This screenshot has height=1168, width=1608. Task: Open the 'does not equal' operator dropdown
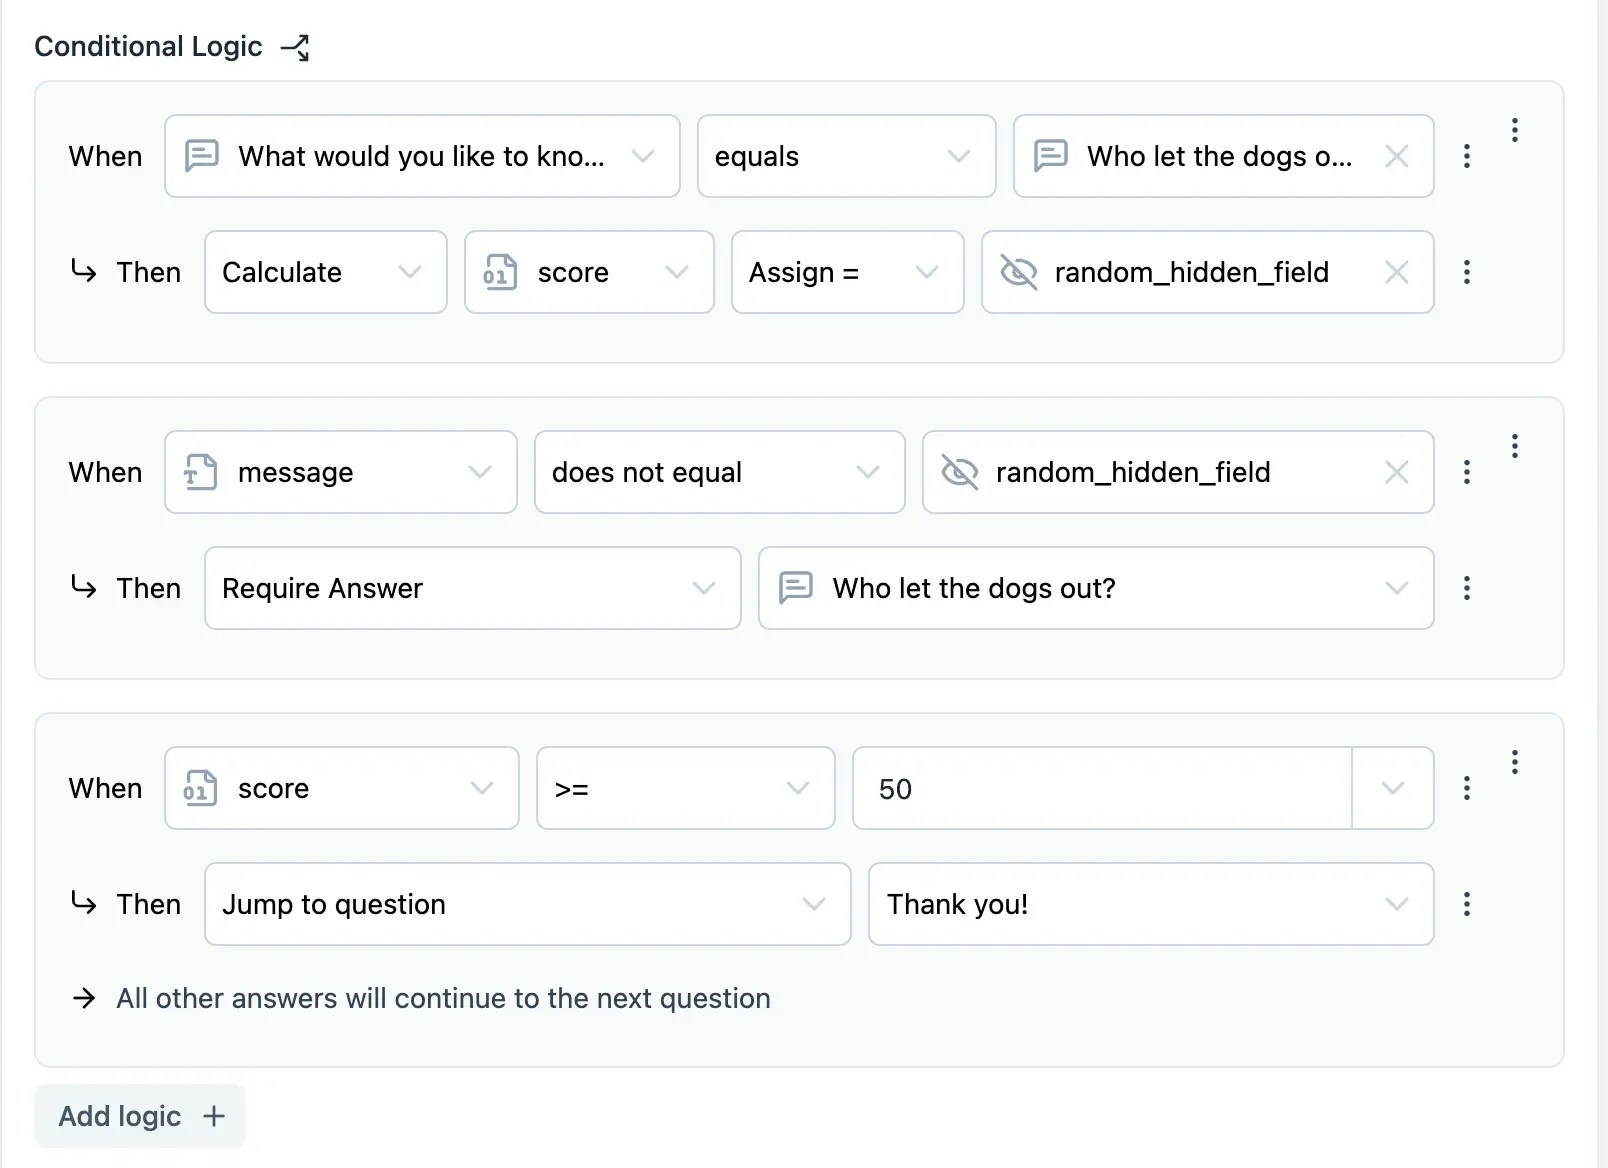click(x=719, y=472)
